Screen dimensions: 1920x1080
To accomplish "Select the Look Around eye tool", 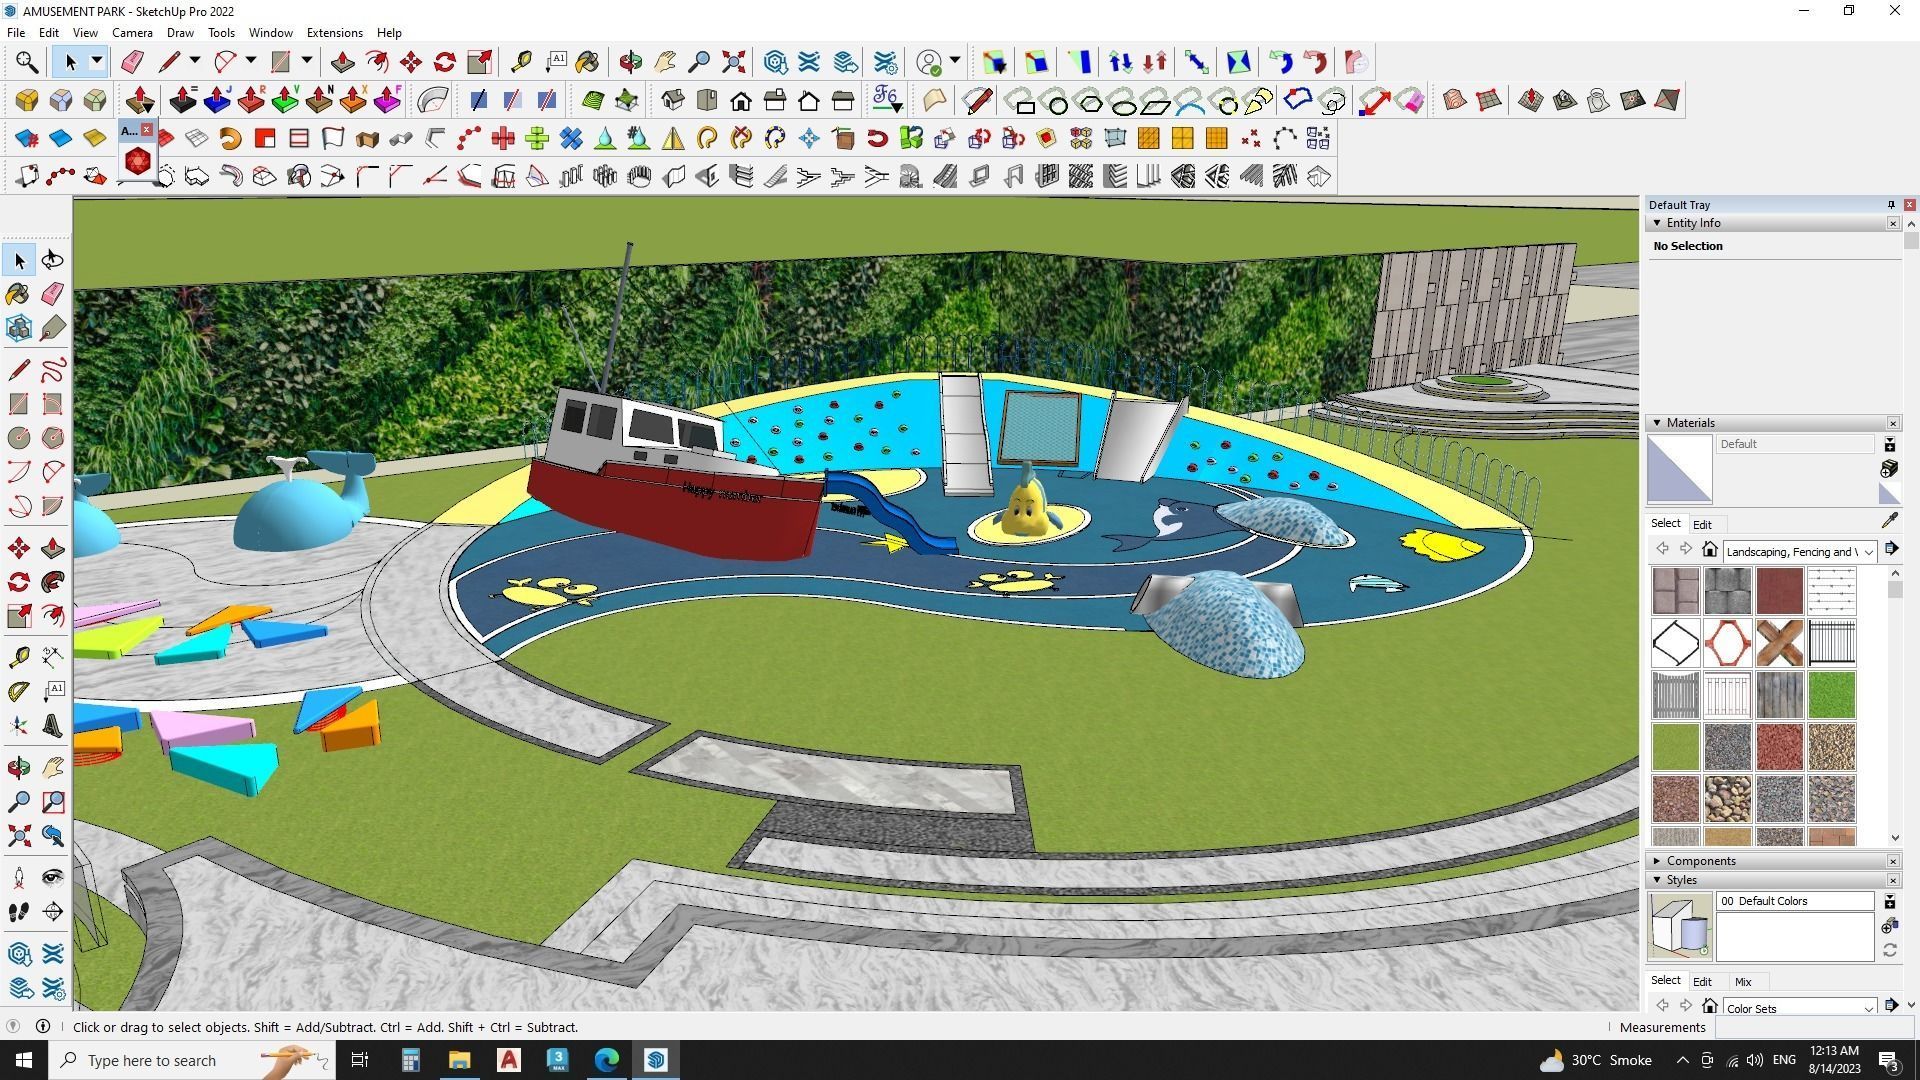I will (x=53, y=878).
